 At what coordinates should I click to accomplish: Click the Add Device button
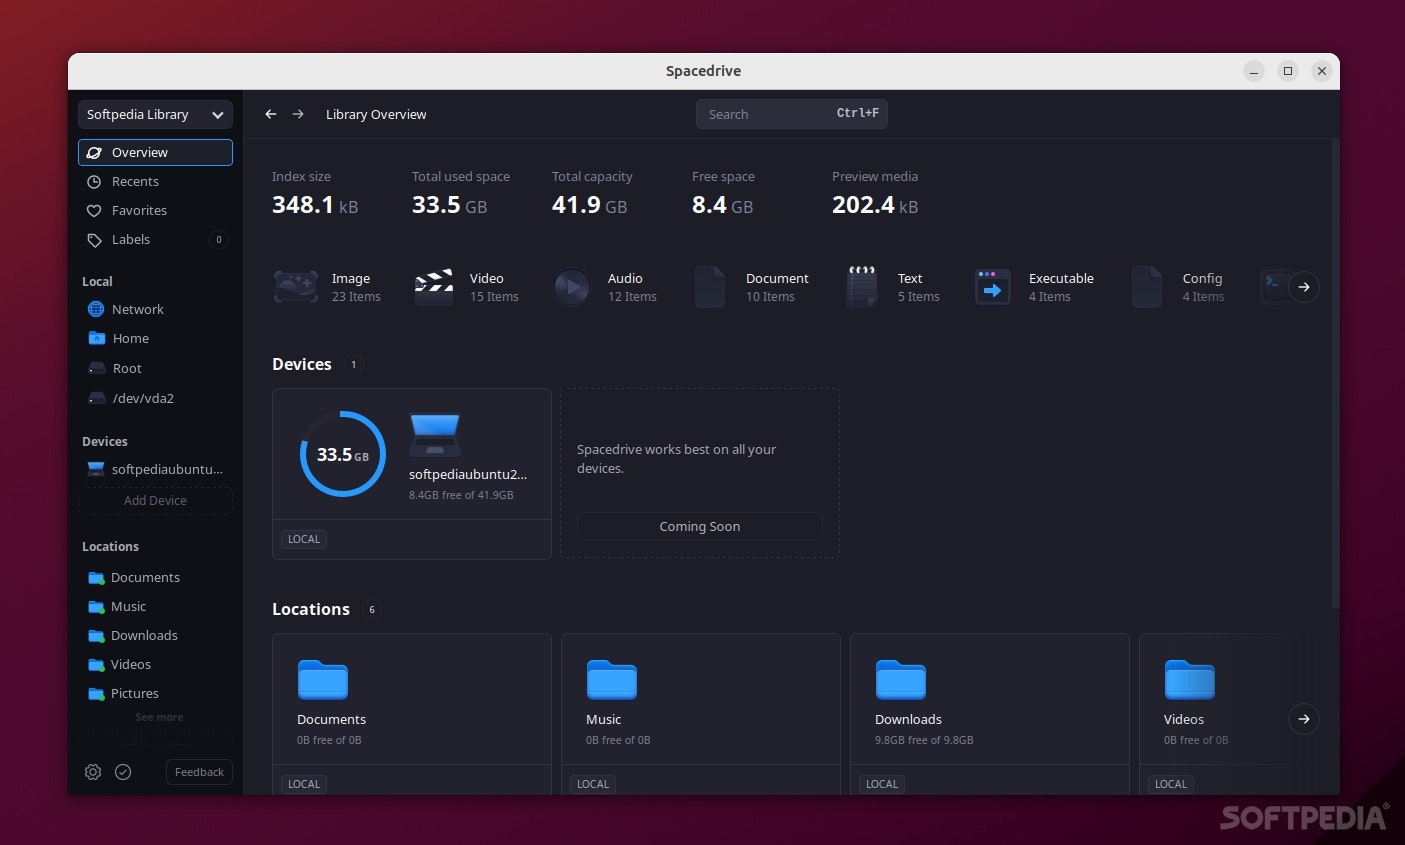coord(155,500)
